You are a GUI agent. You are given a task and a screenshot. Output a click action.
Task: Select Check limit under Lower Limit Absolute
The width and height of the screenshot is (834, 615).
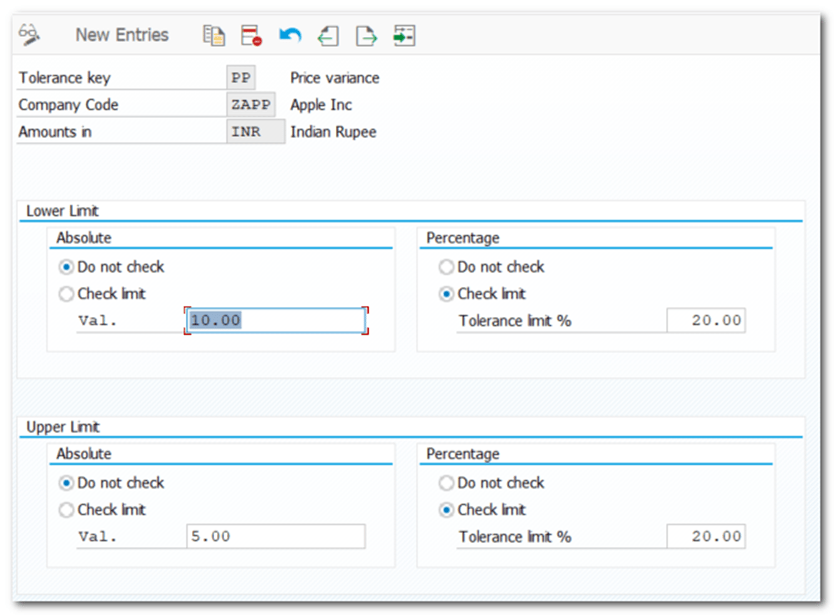click(x=67, y=294)
